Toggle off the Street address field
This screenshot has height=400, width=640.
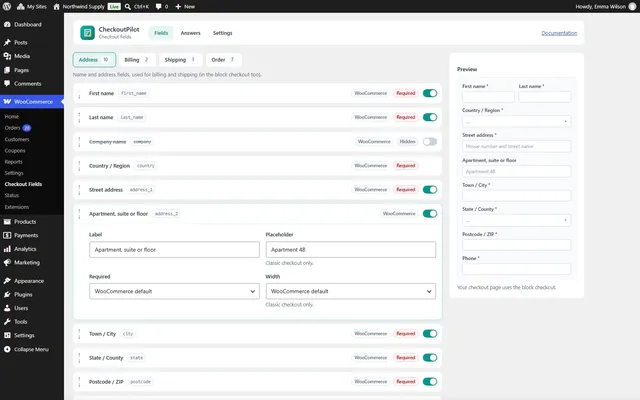430,189
